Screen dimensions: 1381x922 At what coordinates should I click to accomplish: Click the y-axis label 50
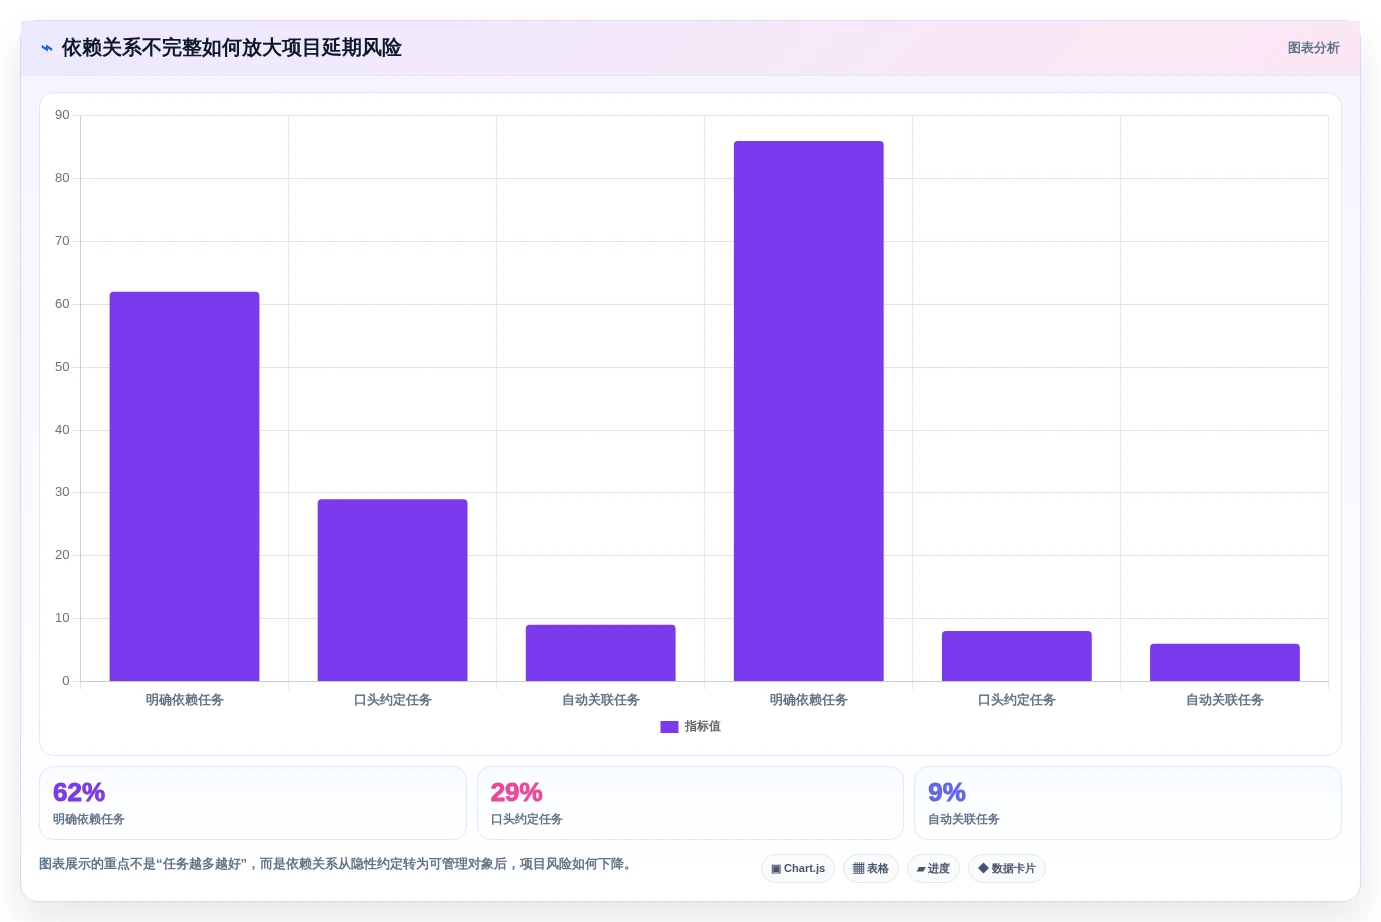click(62, 367)
